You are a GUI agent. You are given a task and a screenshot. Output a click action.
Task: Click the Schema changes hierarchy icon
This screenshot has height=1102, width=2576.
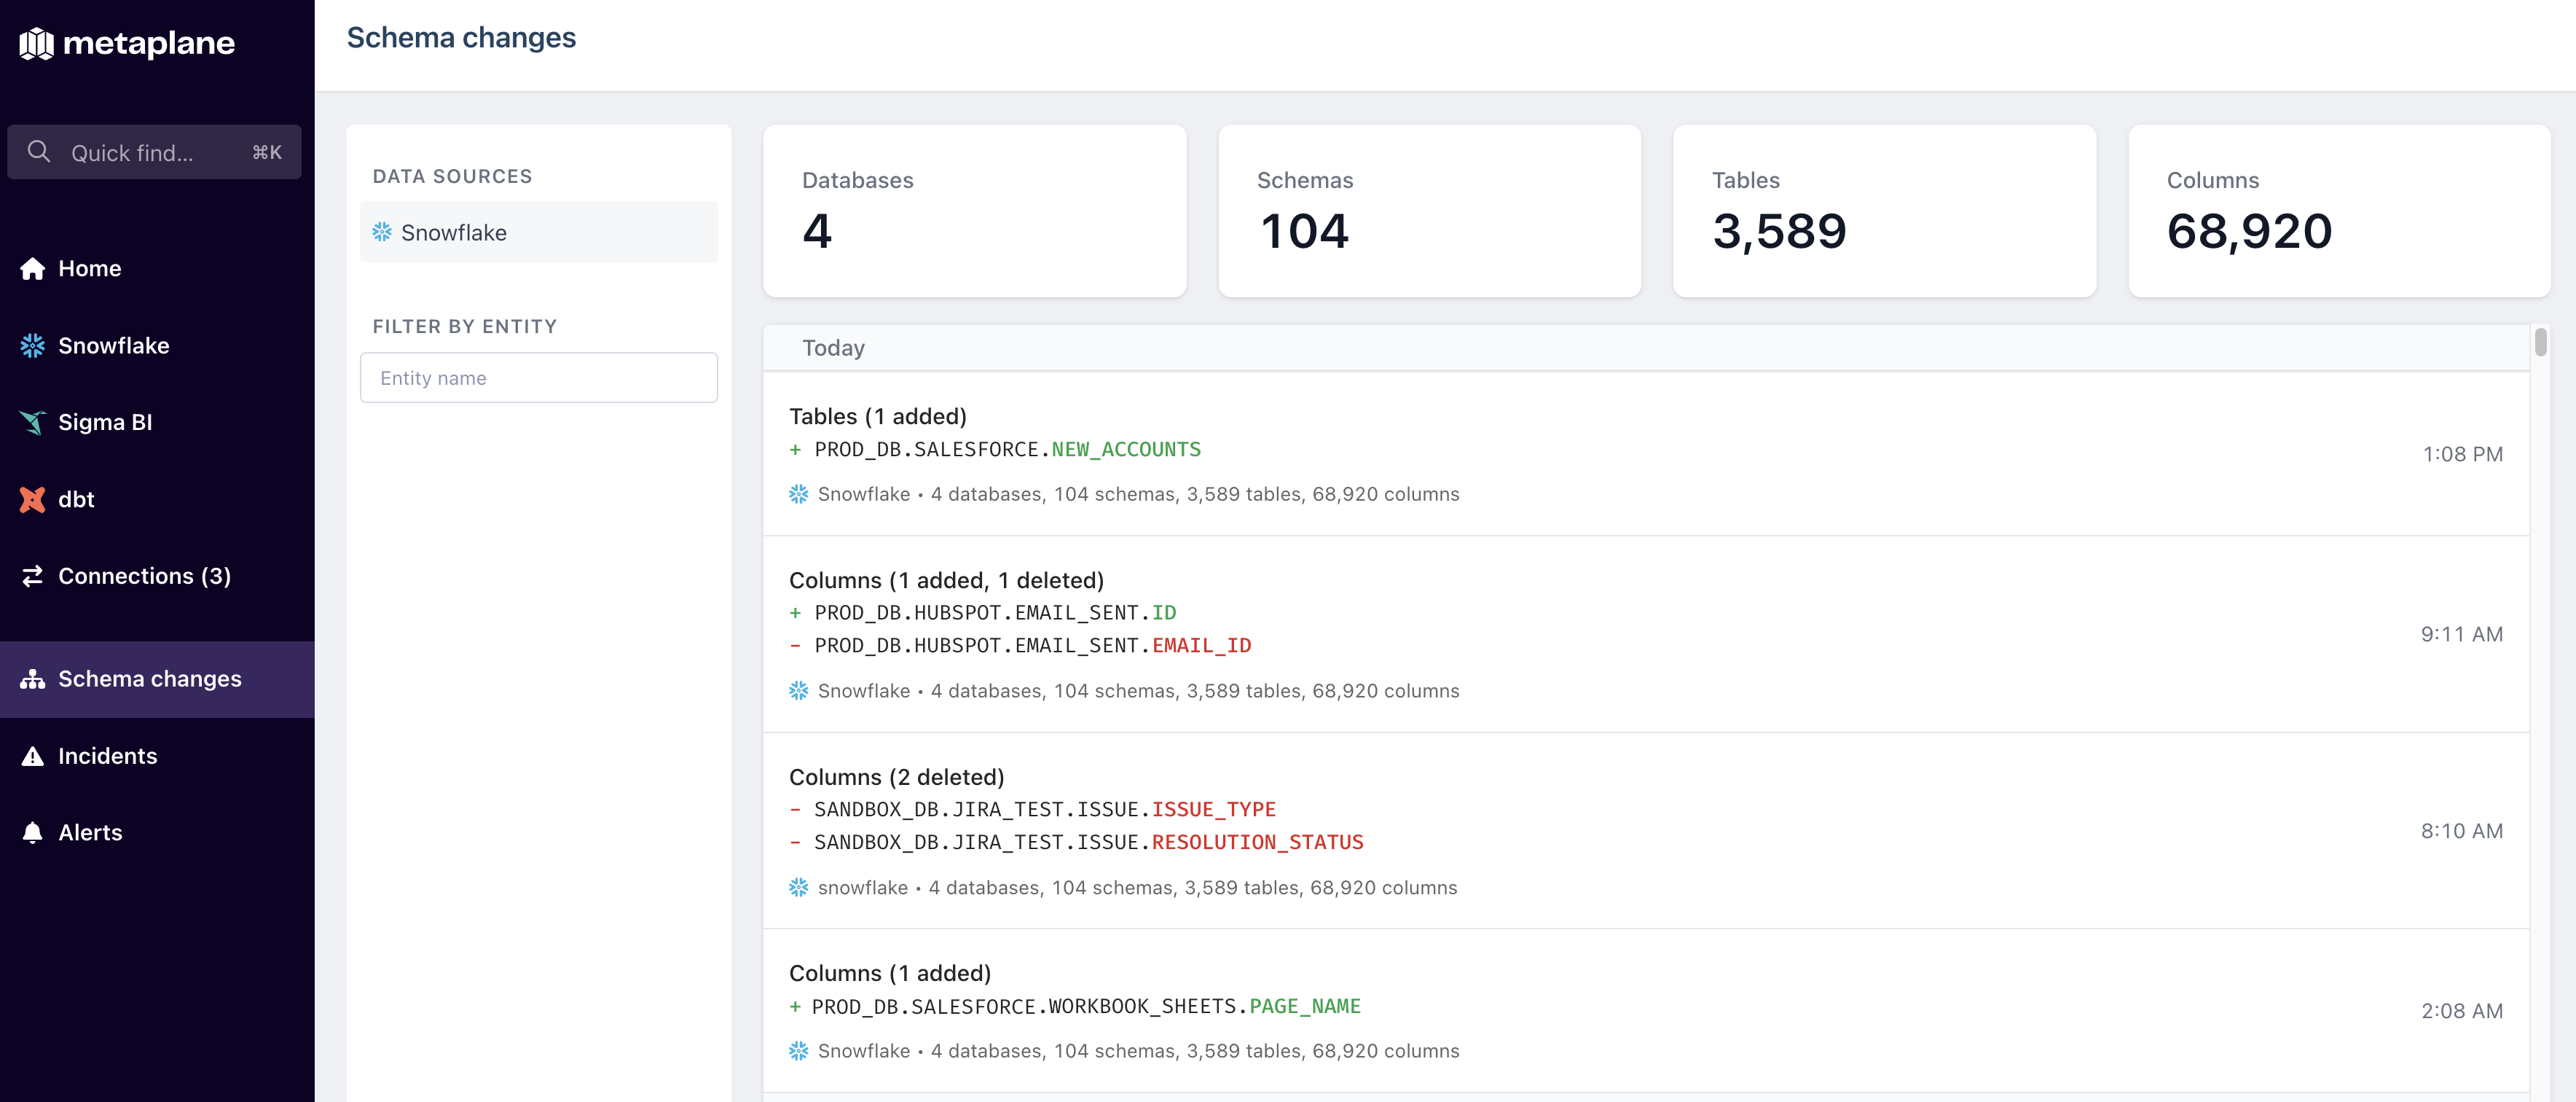(32, 678)
